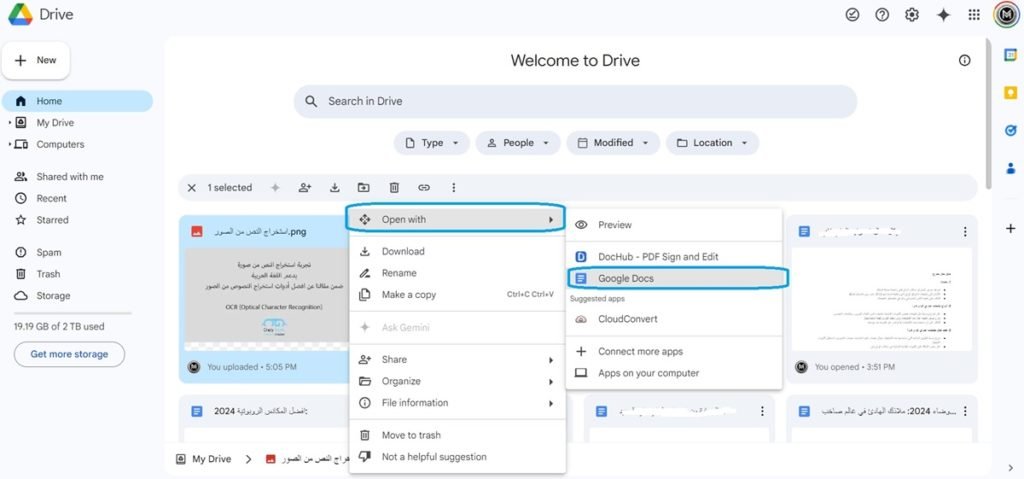
Task: Open the Google account avatar
Action: pyautogui.click(x=1006, y=14)
